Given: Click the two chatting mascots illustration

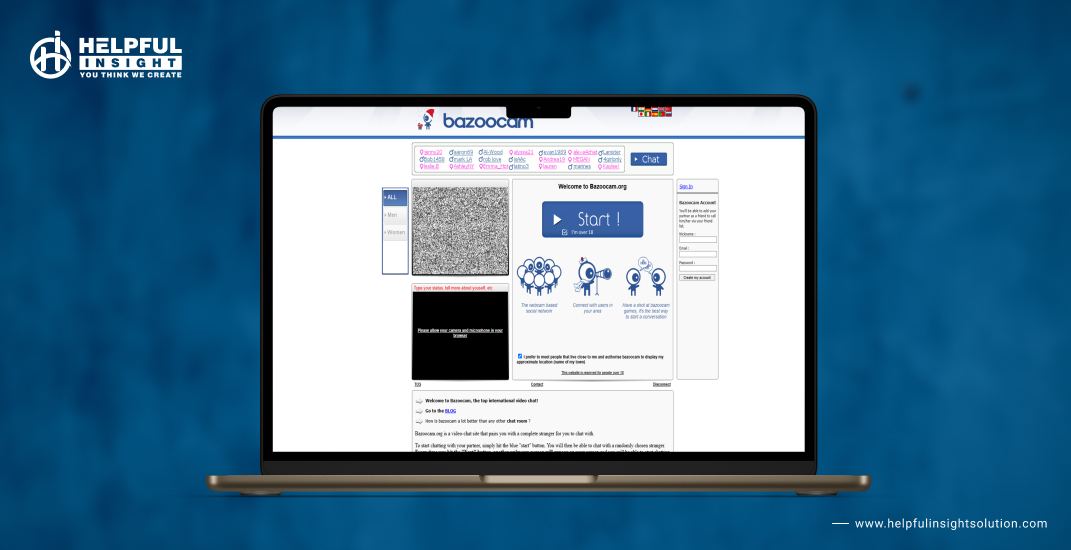Looking at the screenshot, I should (x=645, y=276).
